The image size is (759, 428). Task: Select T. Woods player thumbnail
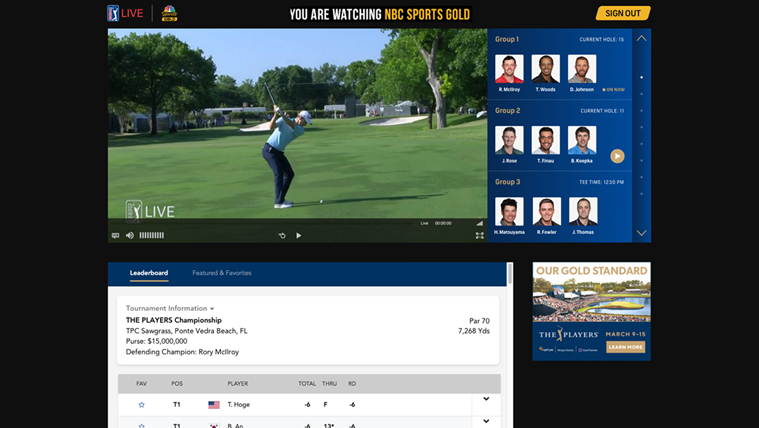coord(545,69)
